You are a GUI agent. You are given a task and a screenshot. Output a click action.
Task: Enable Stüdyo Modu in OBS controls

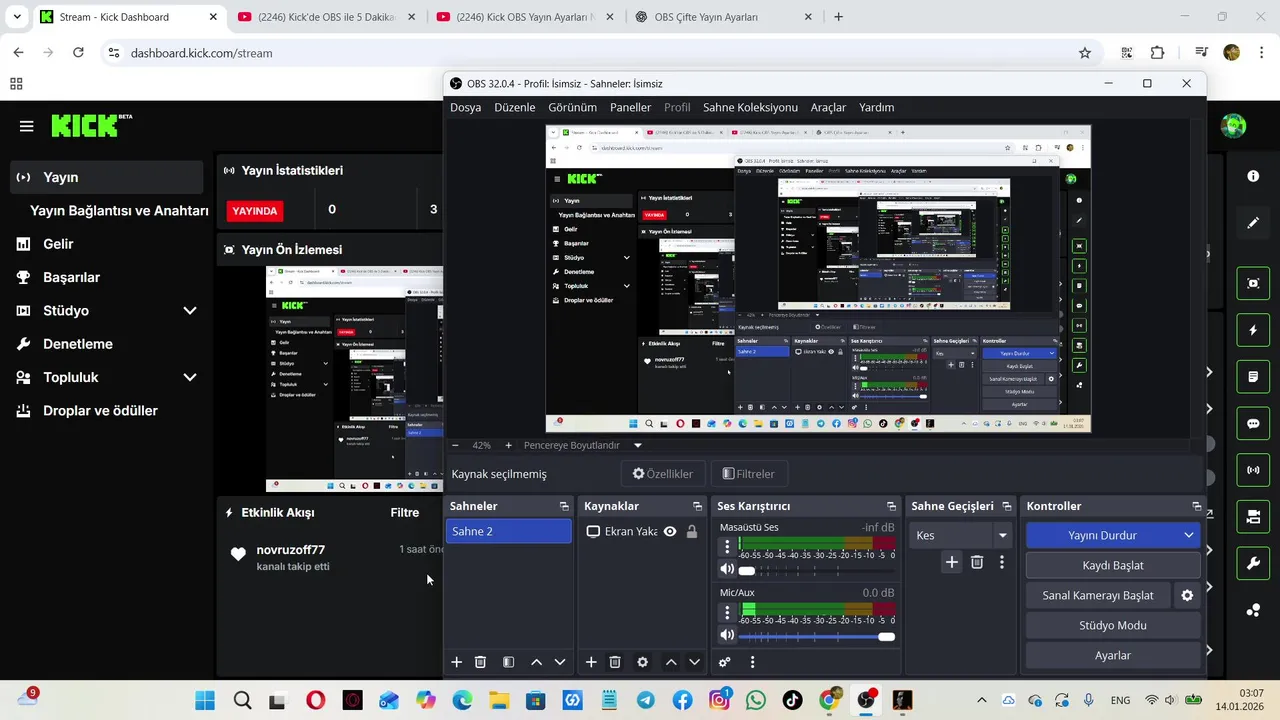pos(1113,625)
